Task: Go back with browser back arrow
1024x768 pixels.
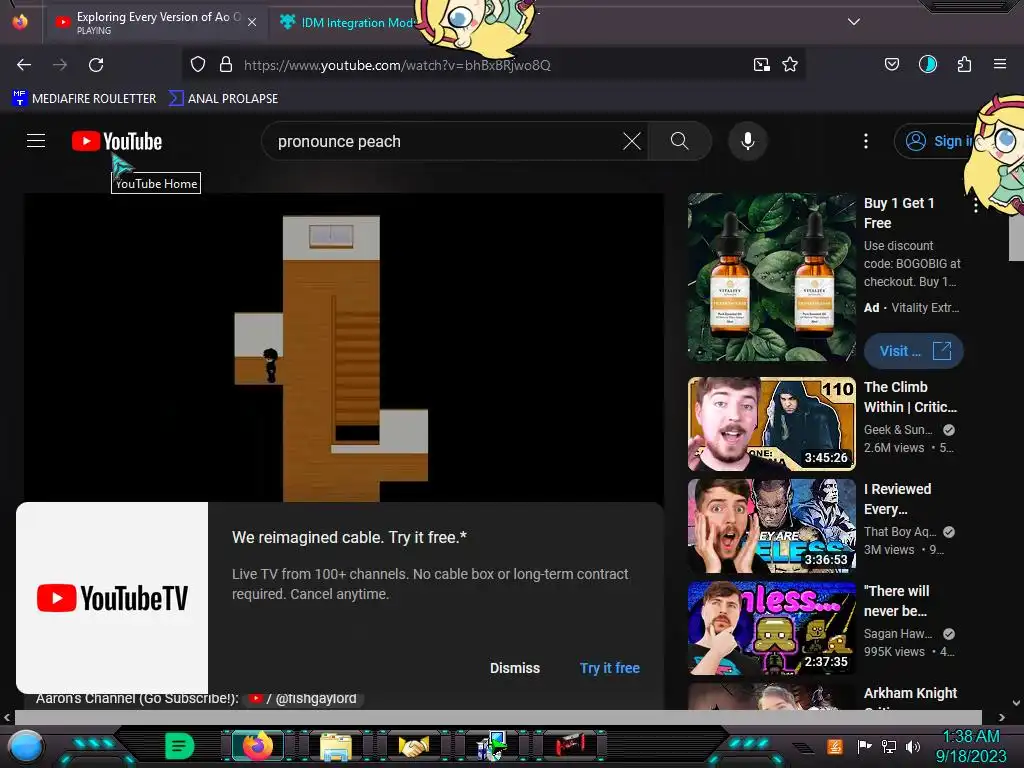Action: (x=24, y=65)
